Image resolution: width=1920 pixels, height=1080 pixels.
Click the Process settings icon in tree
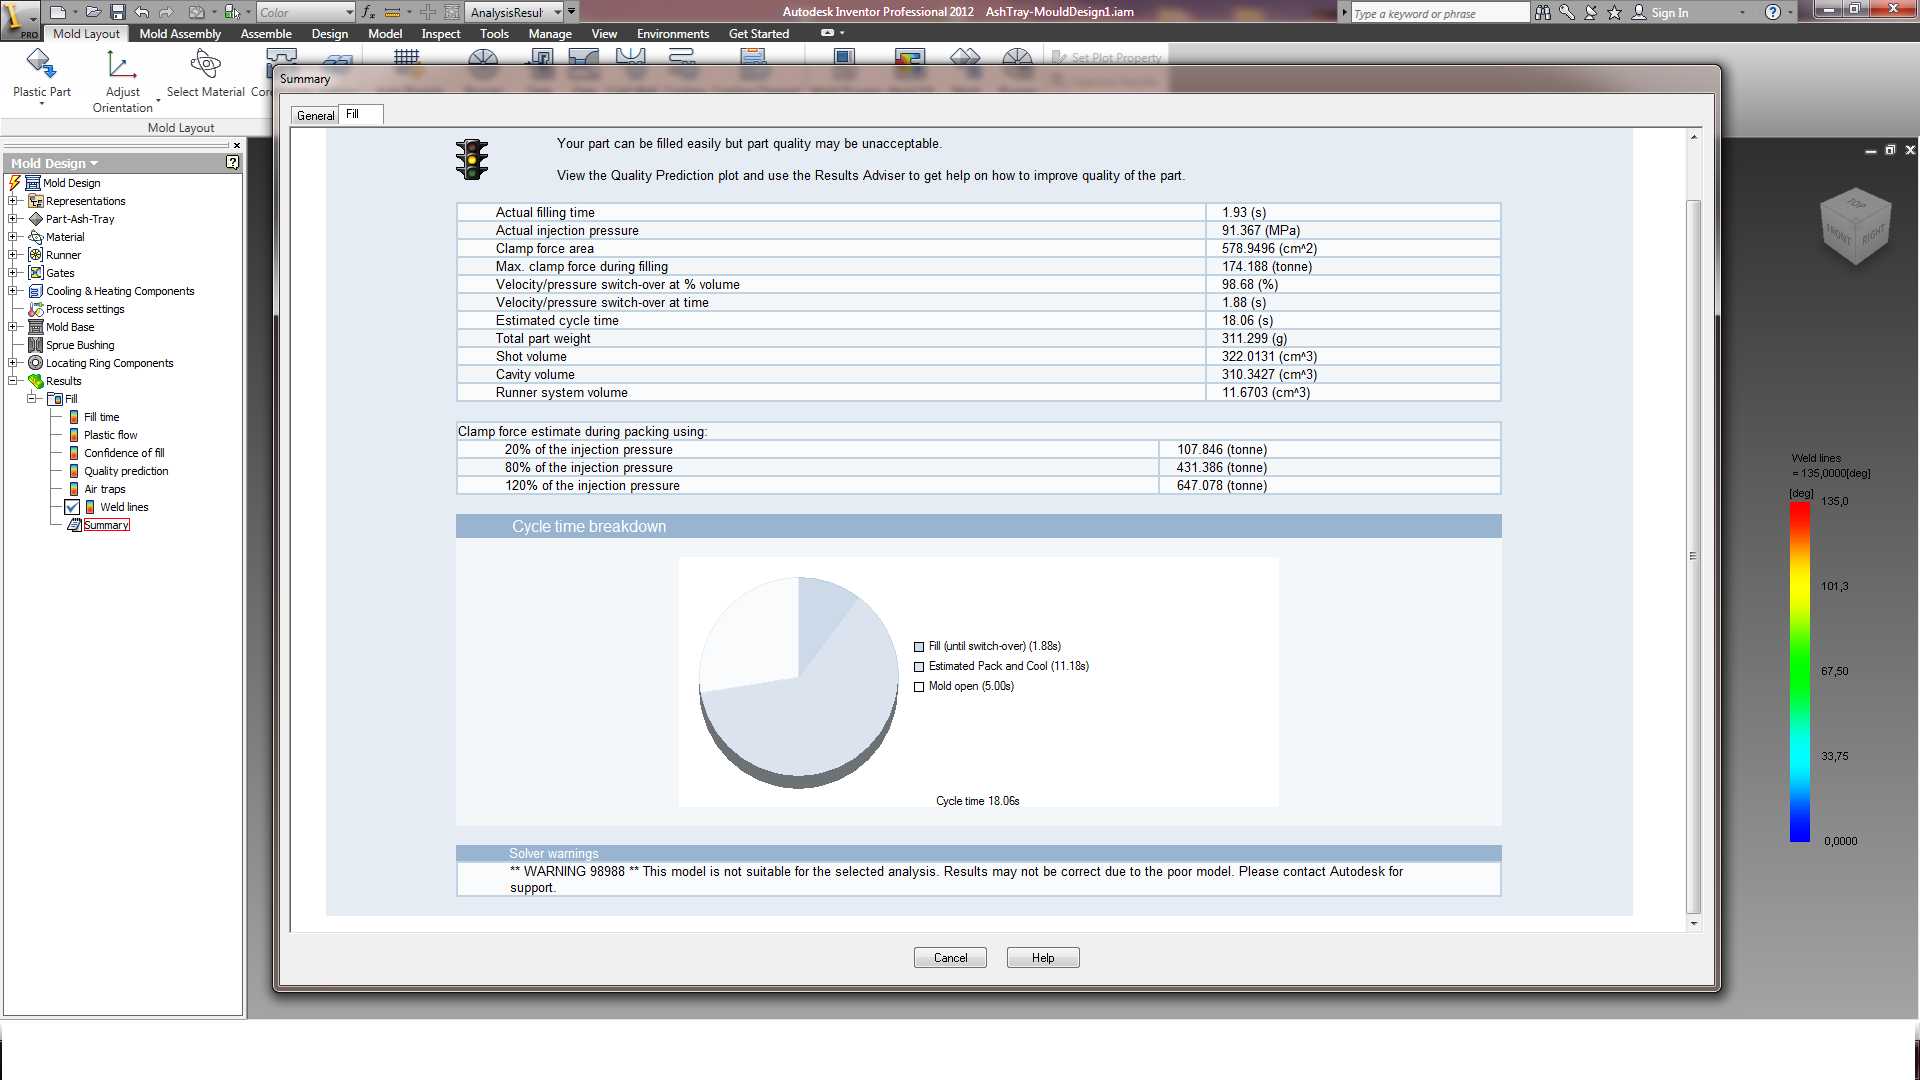pos(36,309)
